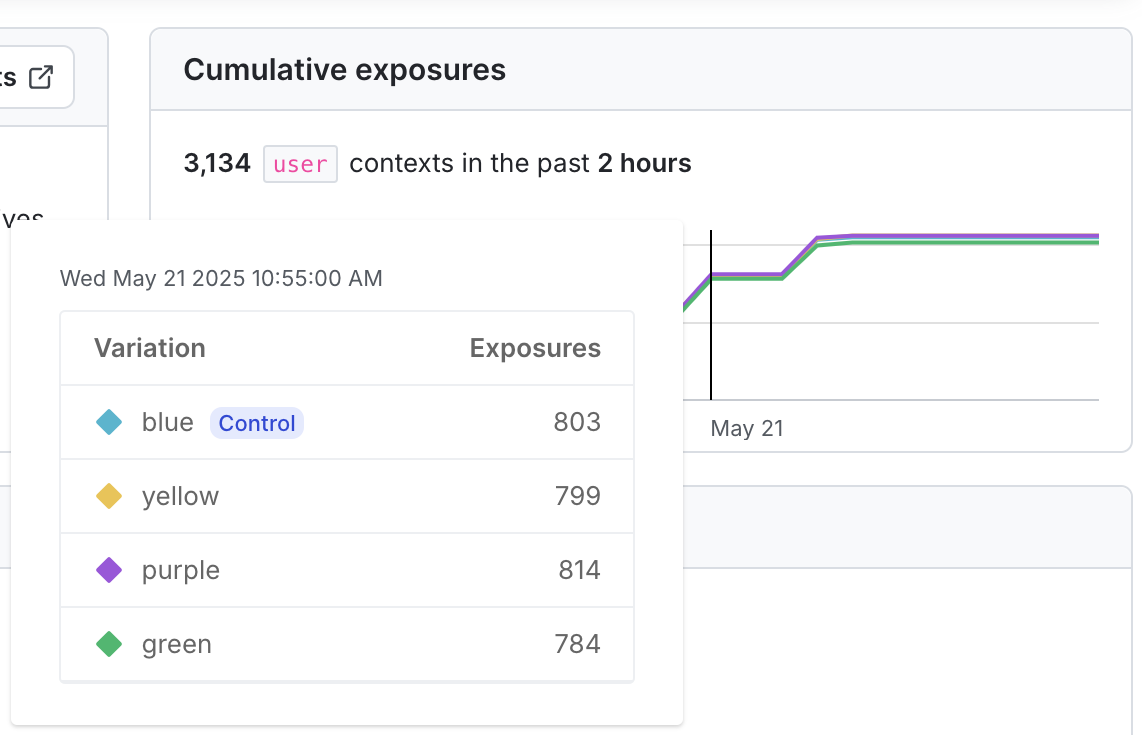
Task: Select the Control badge next to blue
Action: pos(257,423)
